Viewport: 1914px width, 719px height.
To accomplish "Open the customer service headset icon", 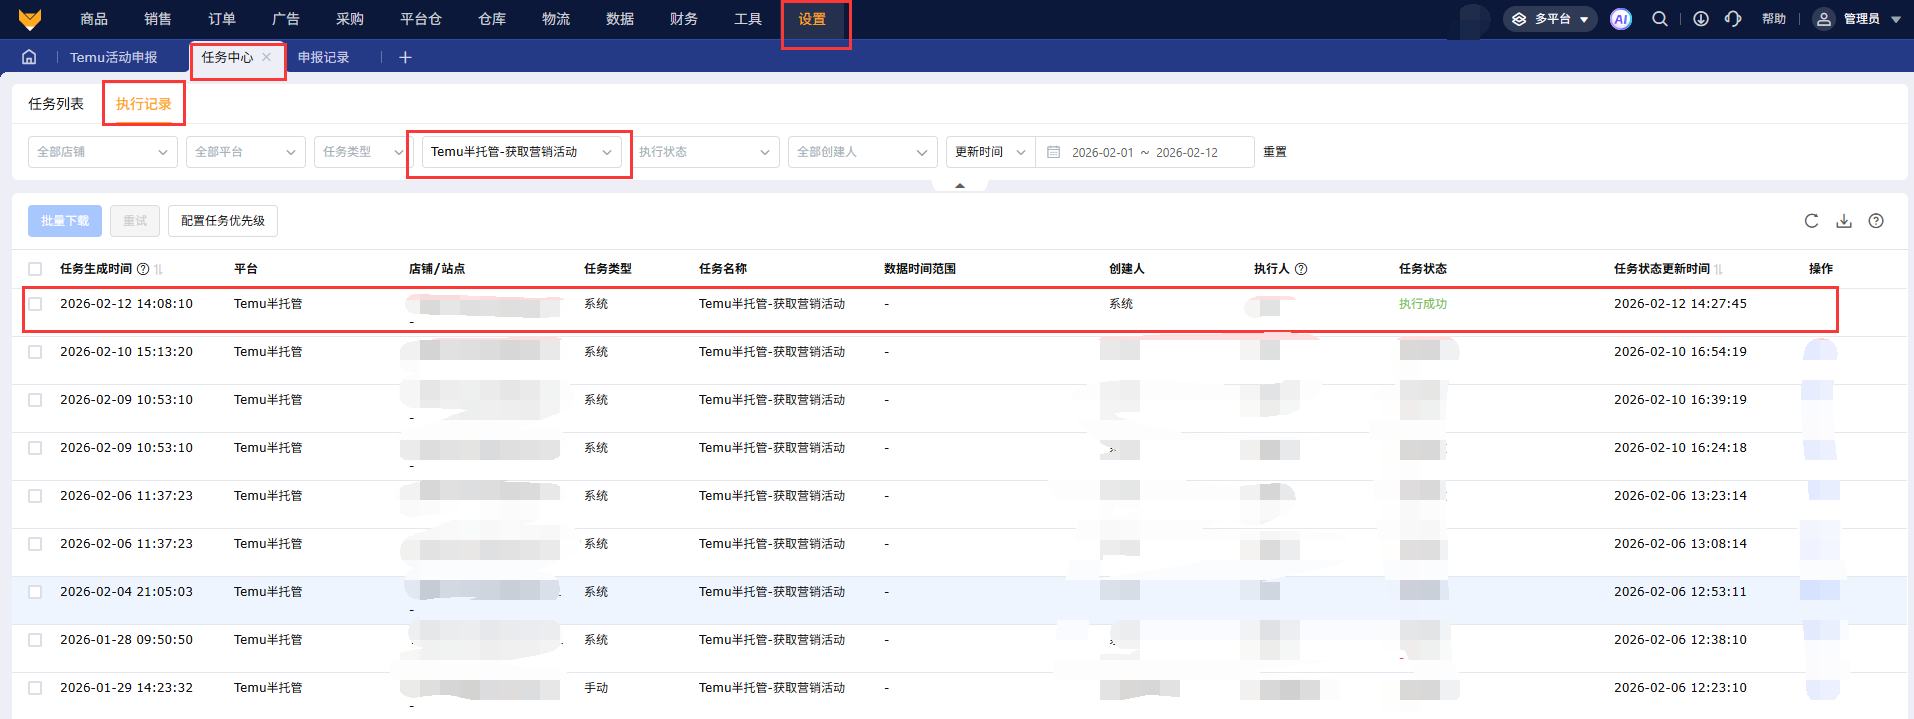I will (x=1733, y=19).
